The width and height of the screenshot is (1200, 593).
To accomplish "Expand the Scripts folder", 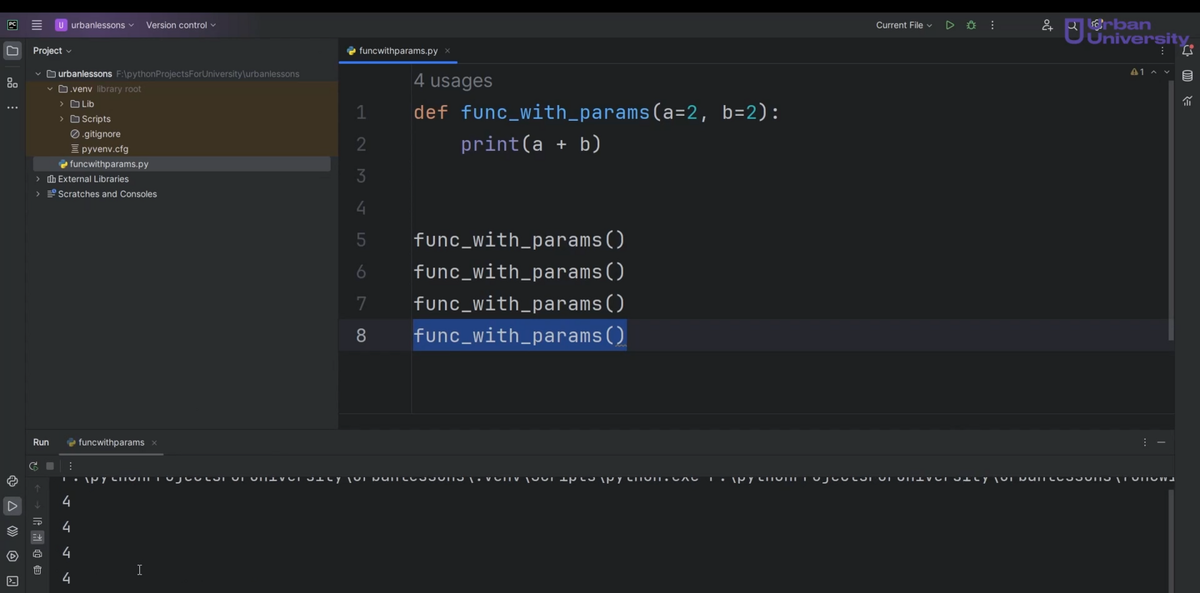I will tap(62, 119).
